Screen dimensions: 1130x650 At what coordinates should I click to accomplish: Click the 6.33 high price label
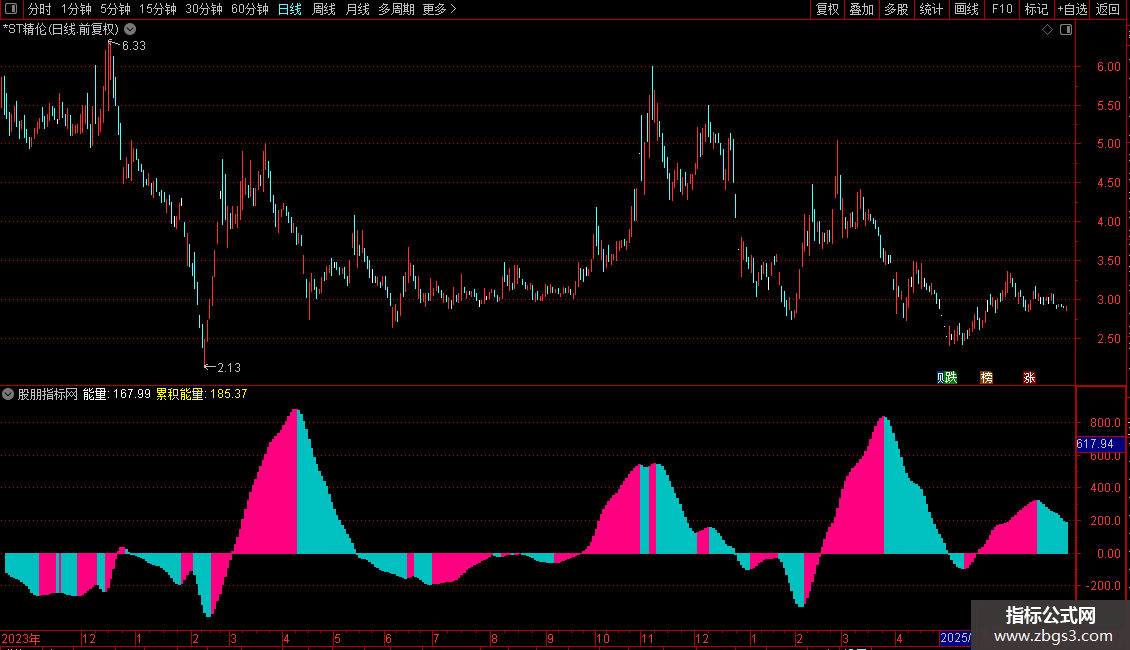(x=133, y=46)
